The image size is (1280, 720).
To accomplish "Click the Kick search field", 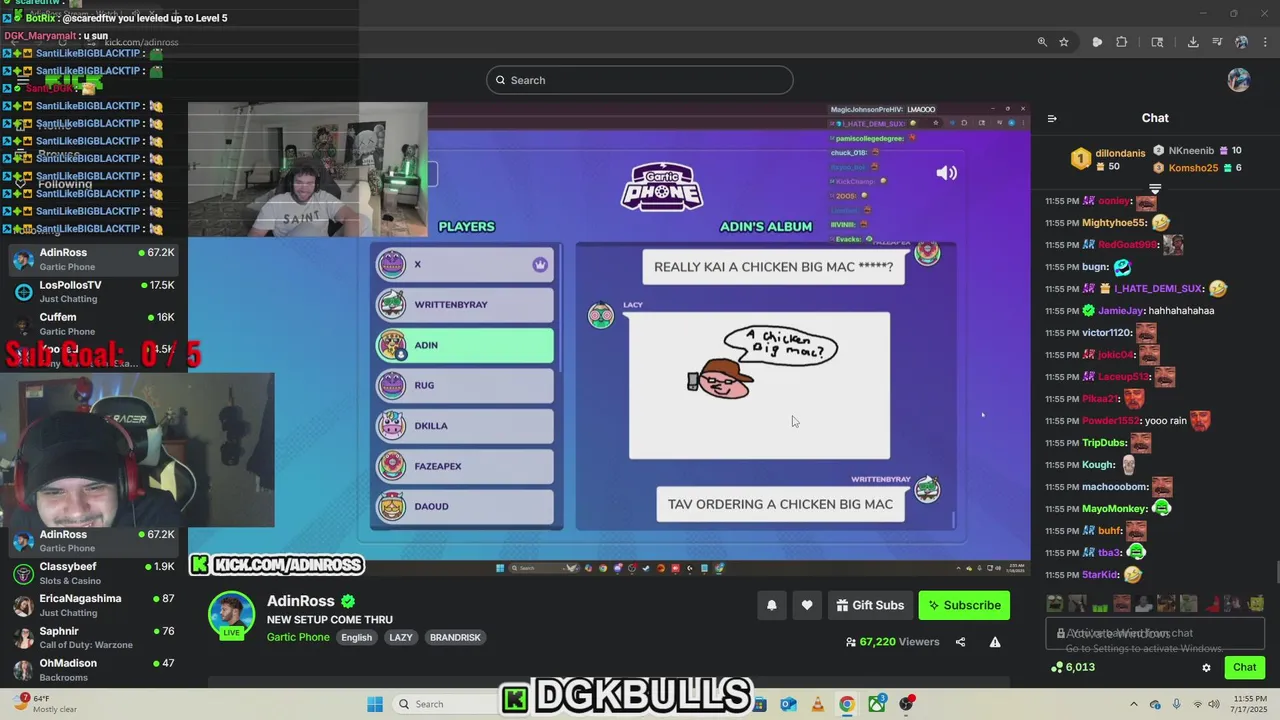I will [x=640, y=80].
